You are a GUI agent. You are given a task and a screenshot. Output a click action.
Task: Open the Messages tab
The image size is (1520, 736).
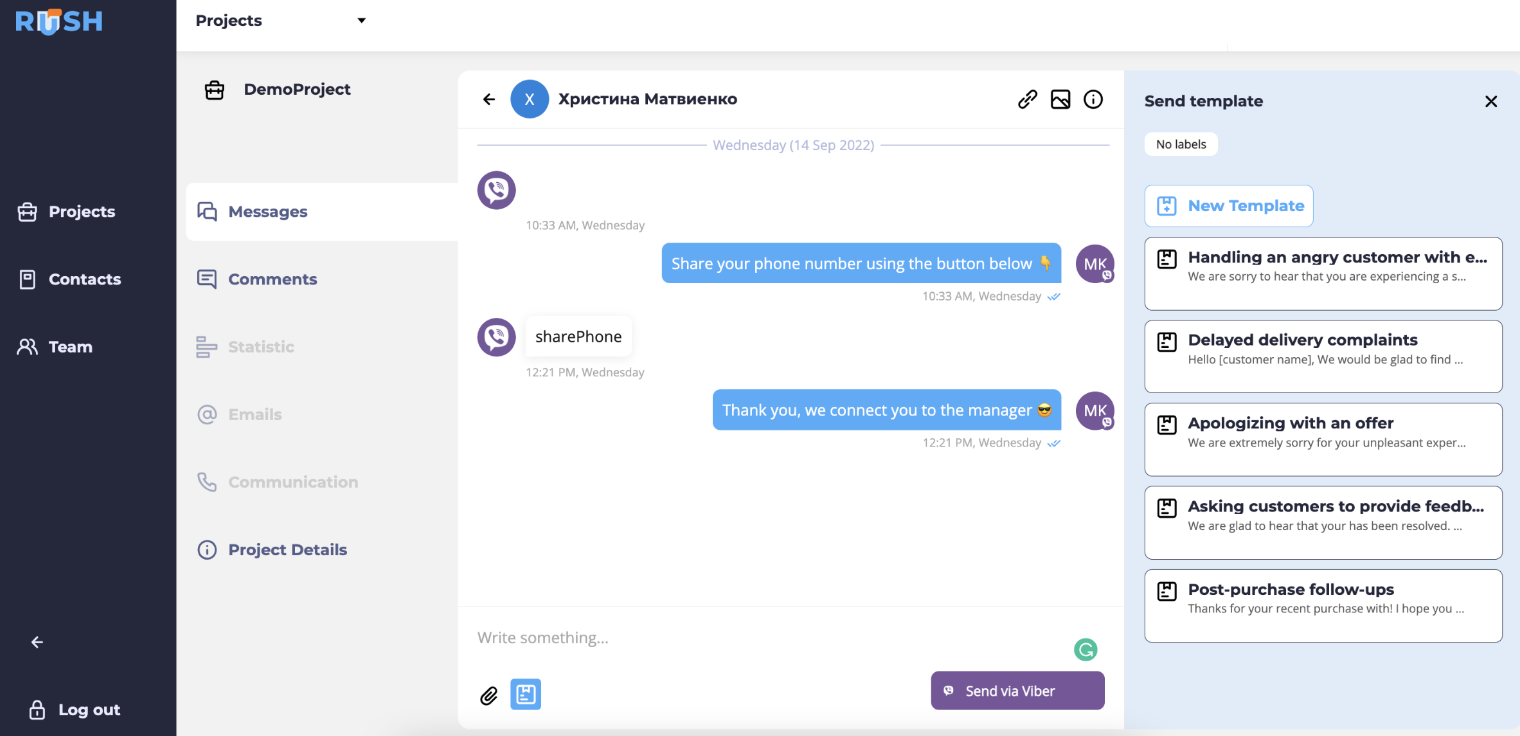(x=267, y=212)
